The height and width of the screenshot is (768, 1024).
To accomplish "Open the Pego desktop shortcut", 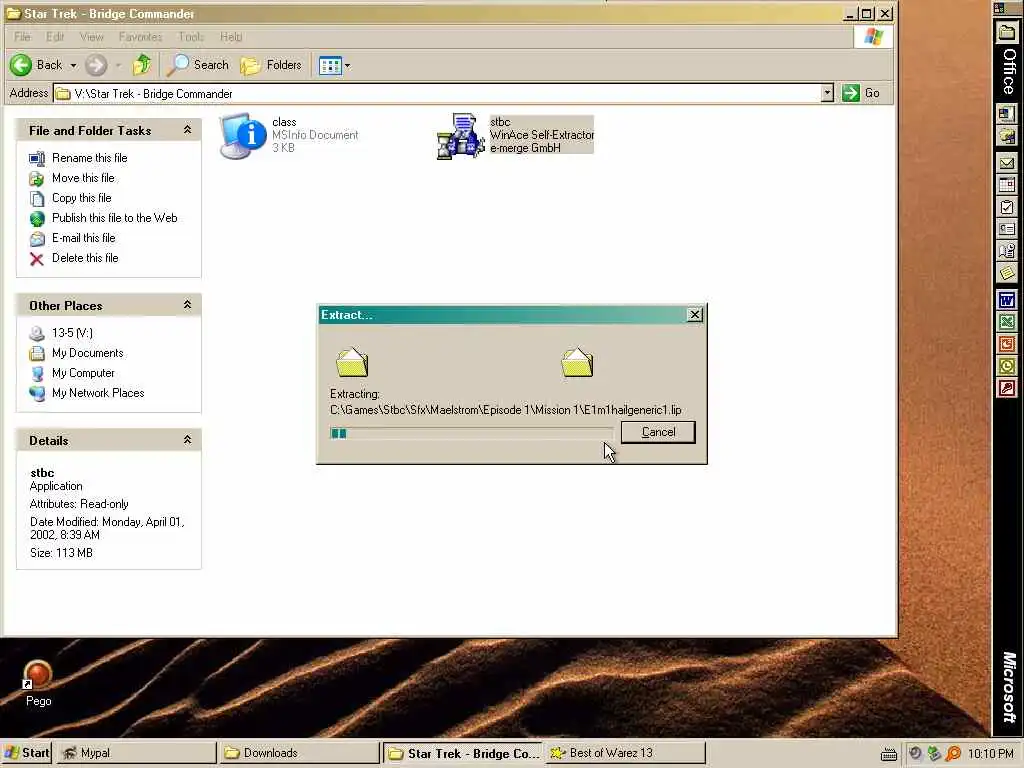I will pyautogui.click(x=38, y=684).
